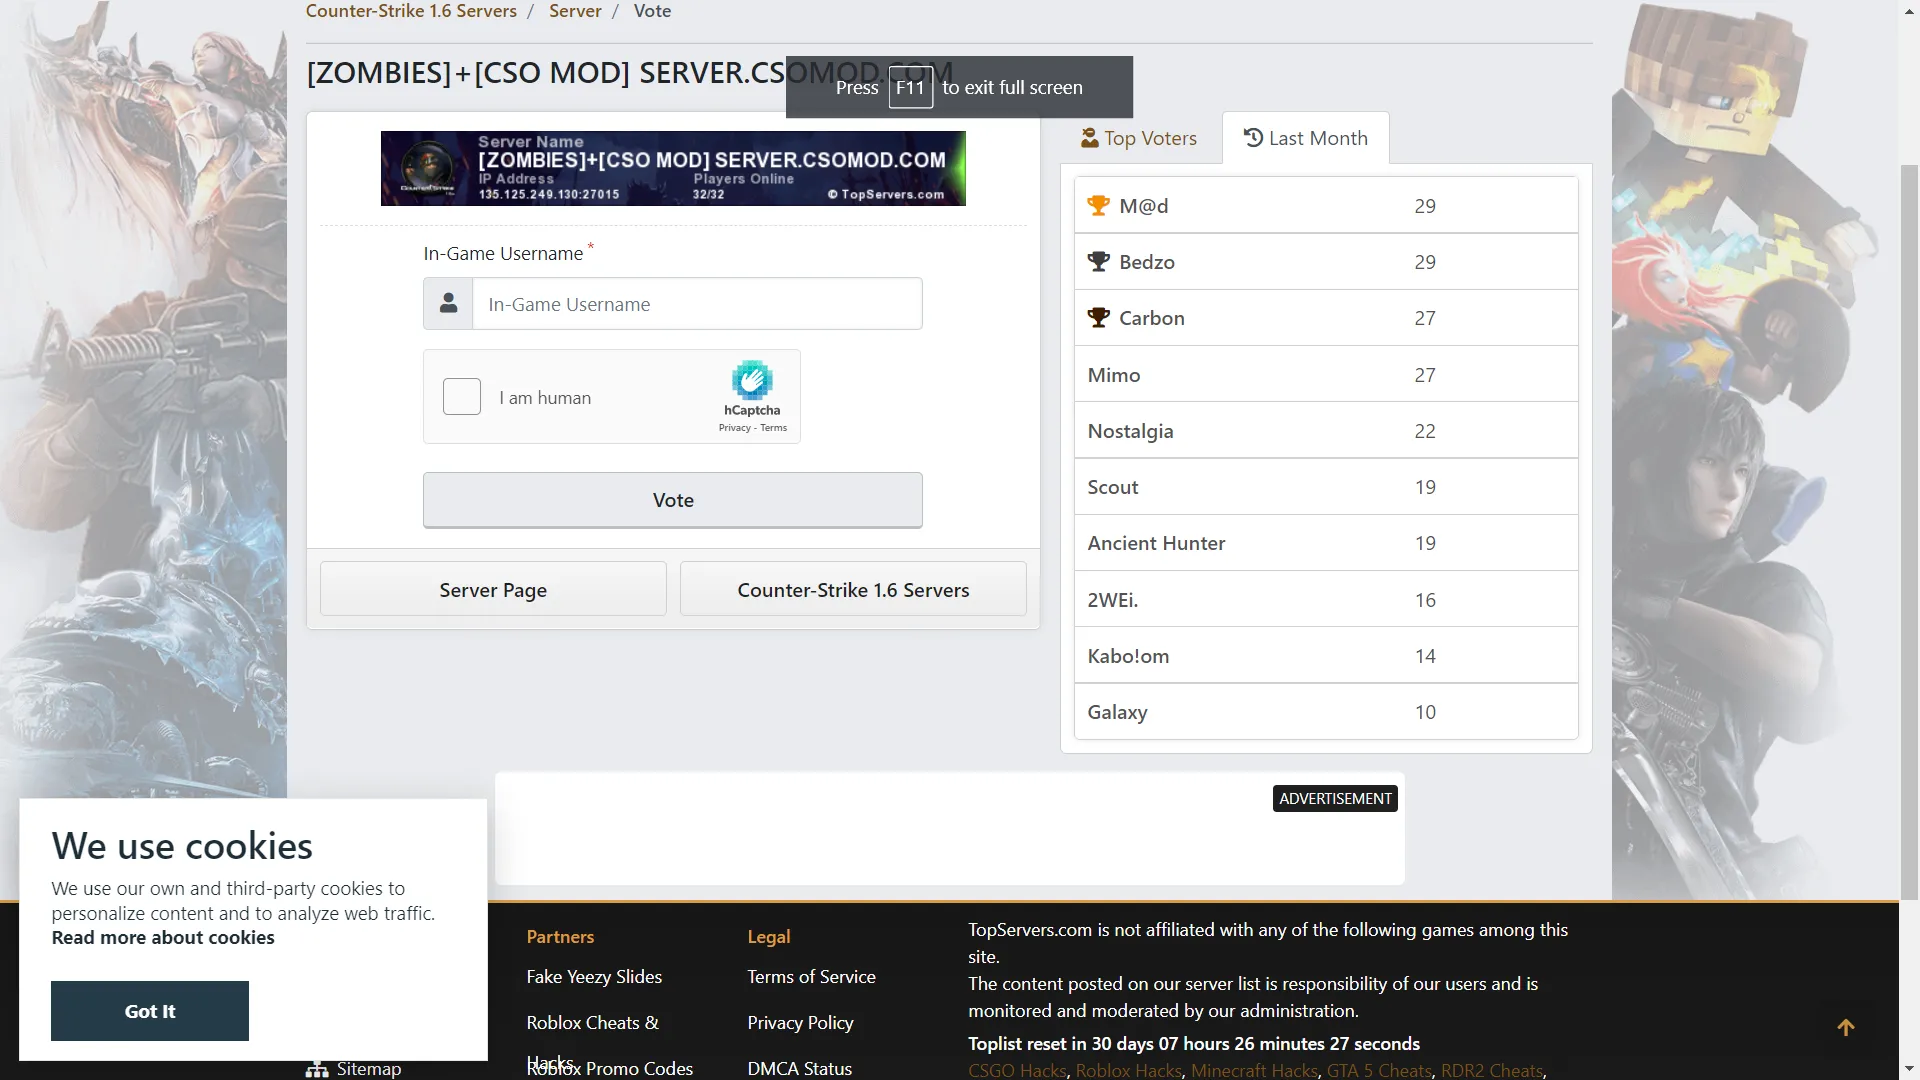
Task: Open CSGO Hacks footer link
Action: 1017,1070
